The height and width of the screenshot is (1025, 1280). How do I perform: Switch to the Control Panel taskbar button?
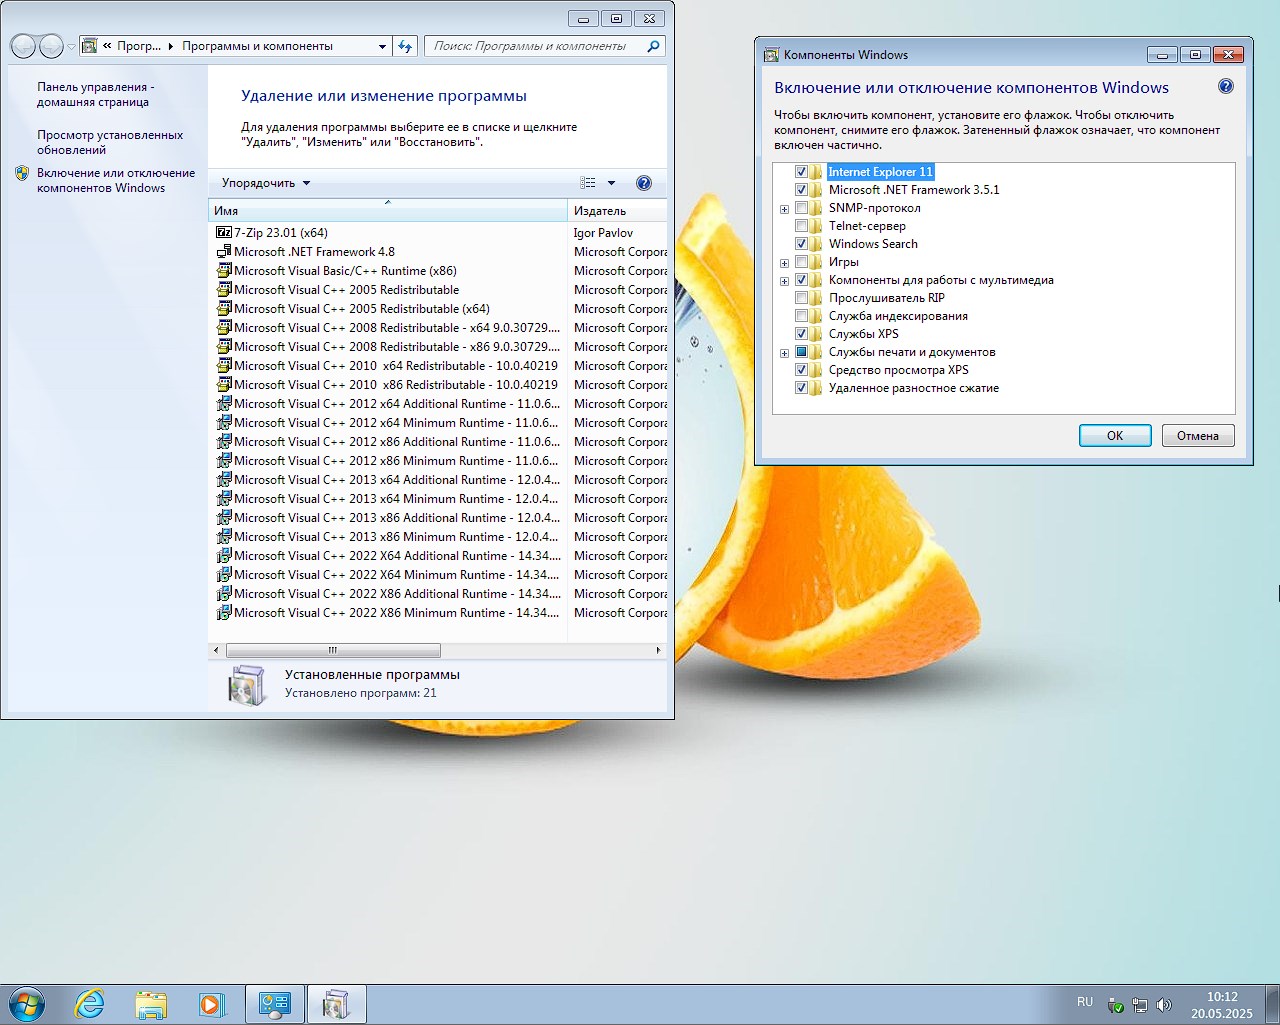pos(275,1004)
